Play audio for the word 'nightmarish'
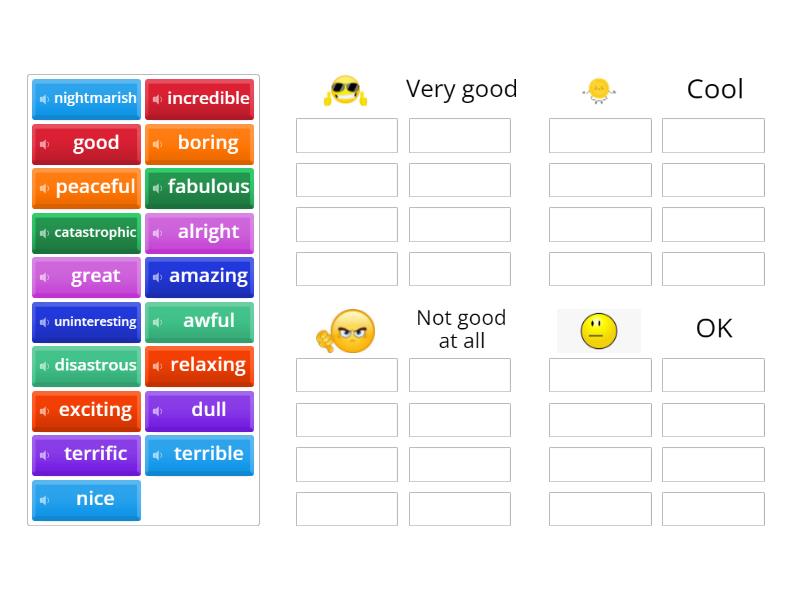This screenshot has height=600, width=800. (43, 99)
